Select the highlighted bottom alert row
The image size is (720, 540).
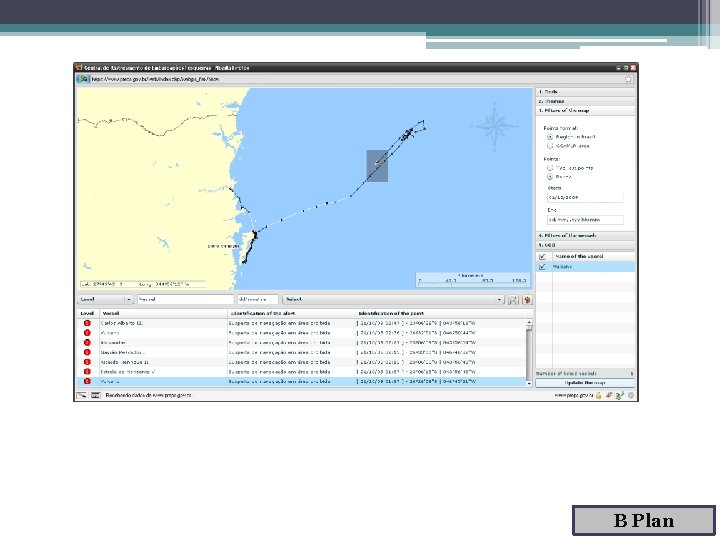tap(301, 382)
